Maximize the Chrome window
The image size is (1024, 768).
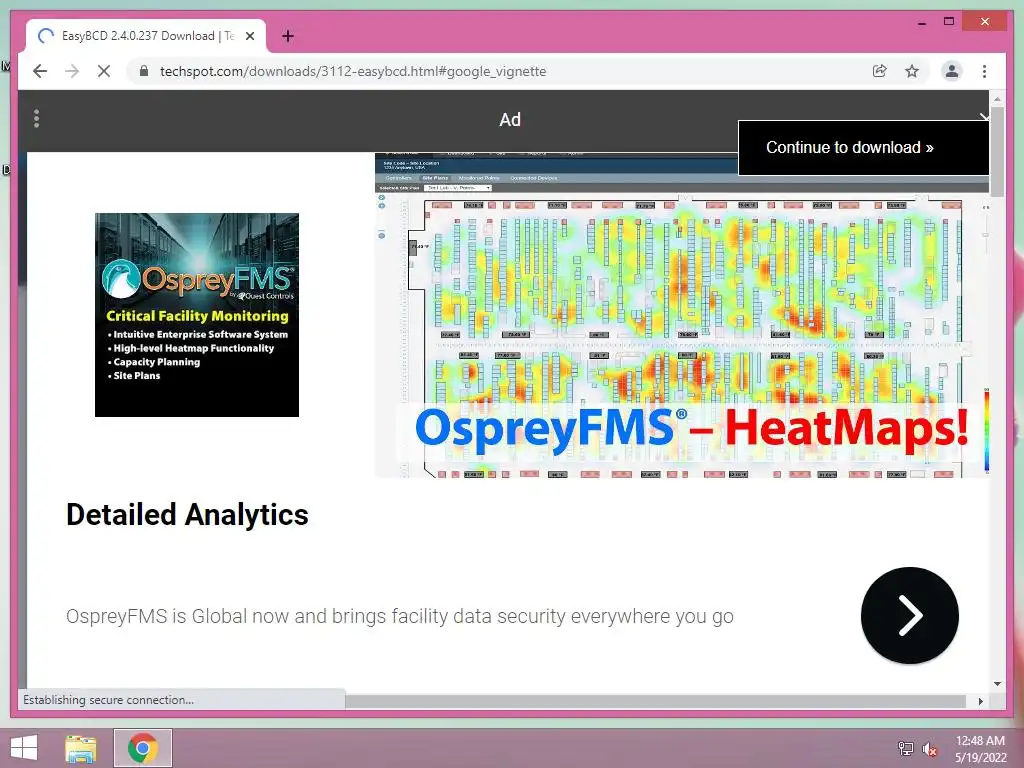949,22
